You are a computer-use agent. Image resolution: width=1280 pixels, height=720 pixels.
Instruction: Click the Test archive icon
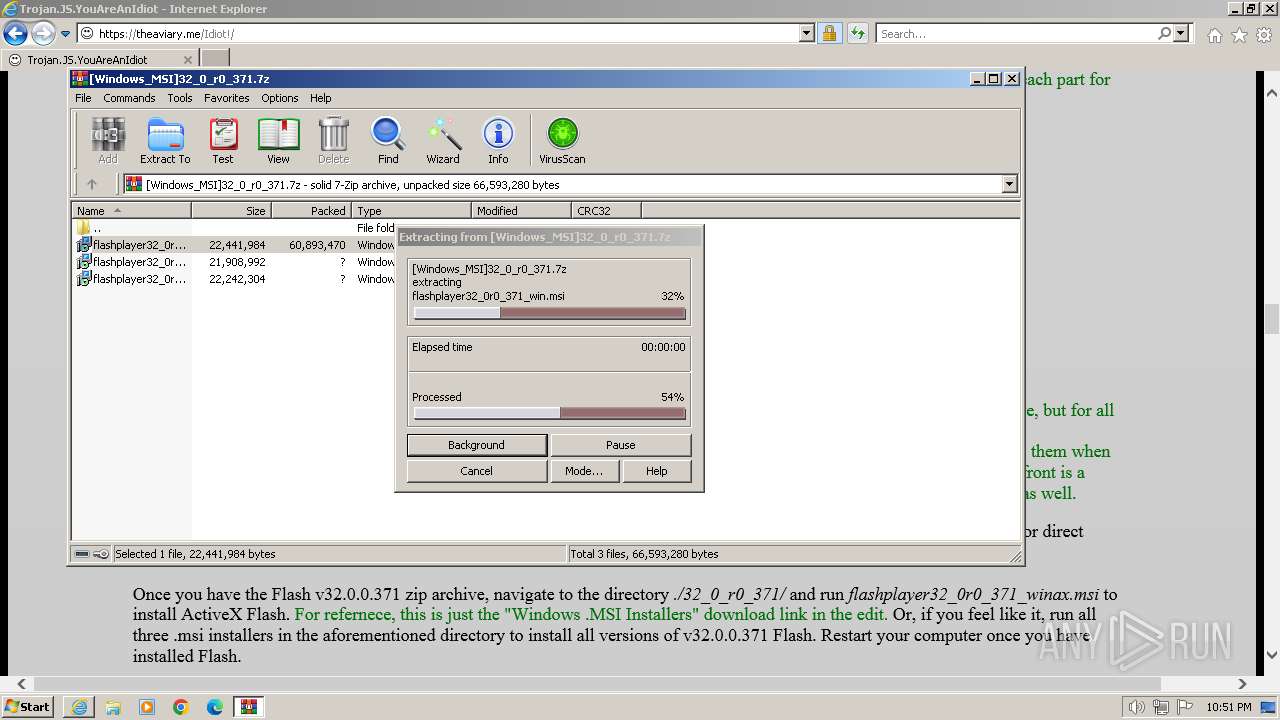point(223,140)
